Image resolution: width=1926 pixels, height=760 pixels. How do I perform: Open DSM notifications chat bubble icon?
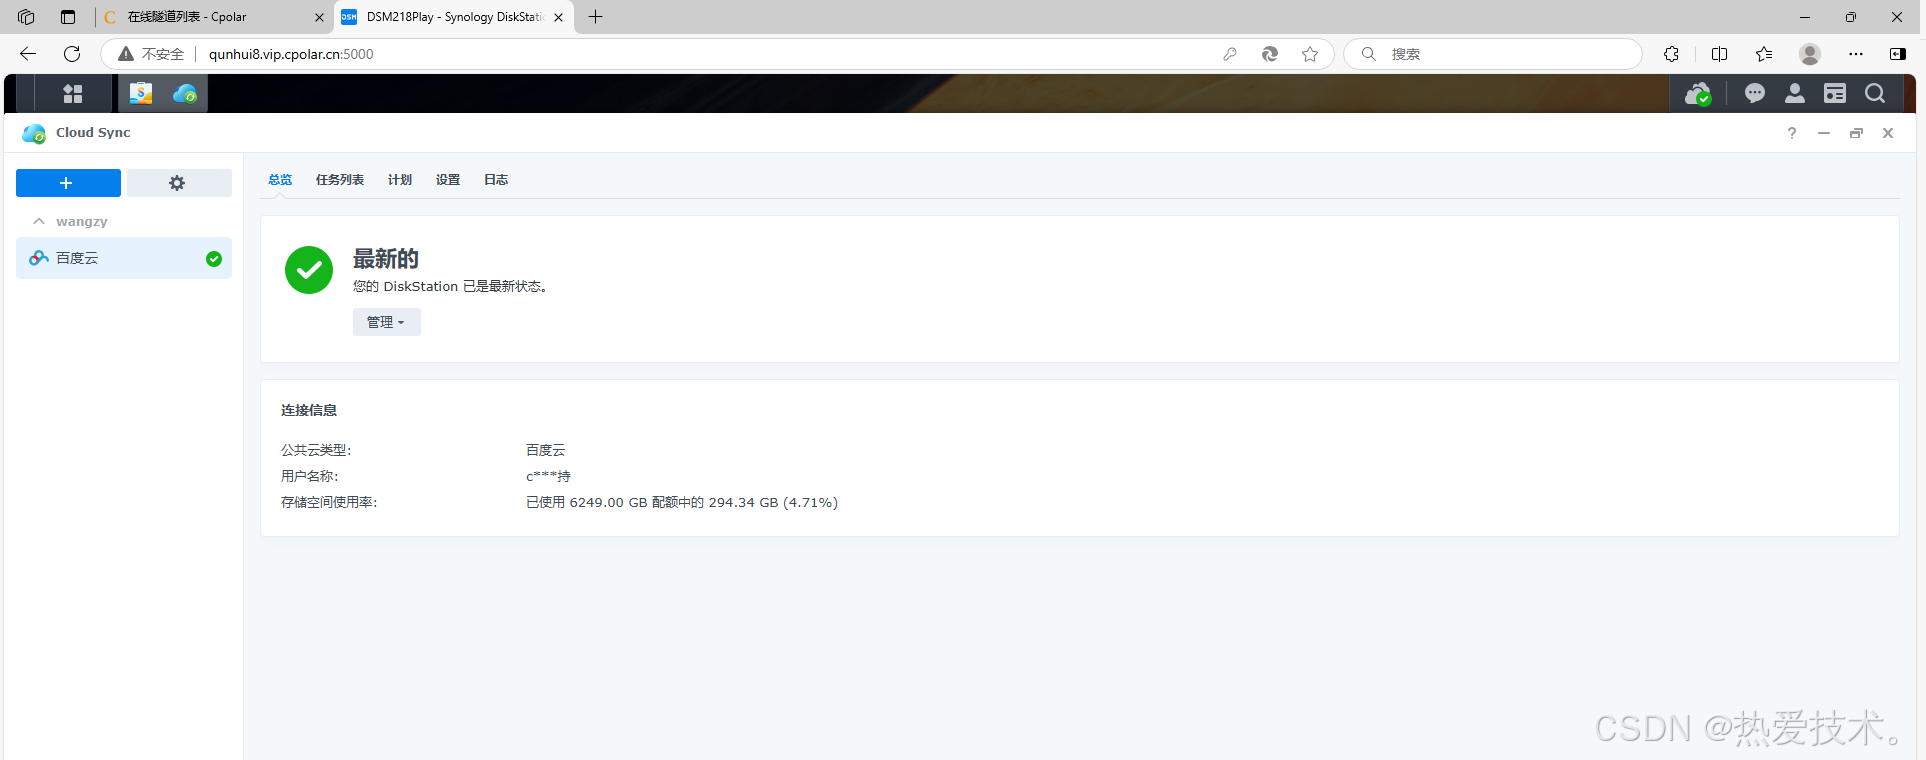[1755, 93]
